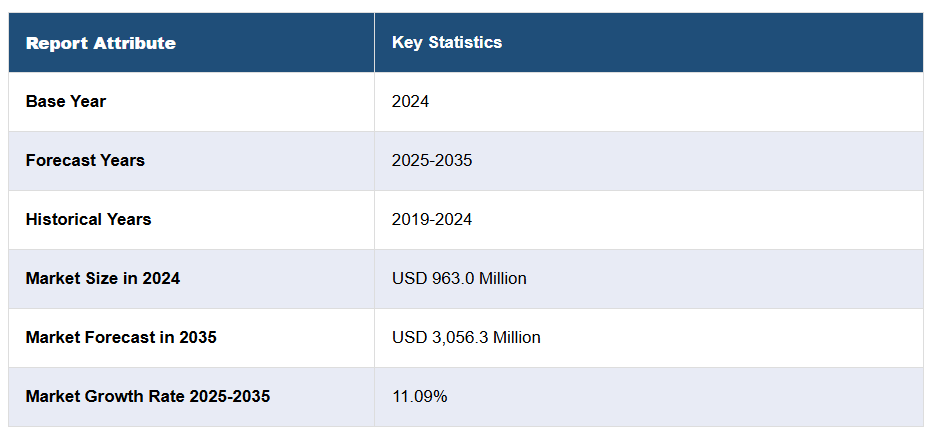Screen dimensions: 930x434
Task: Select the Market Growth Rate 2025-2035 label
Action: coord(148,396)
